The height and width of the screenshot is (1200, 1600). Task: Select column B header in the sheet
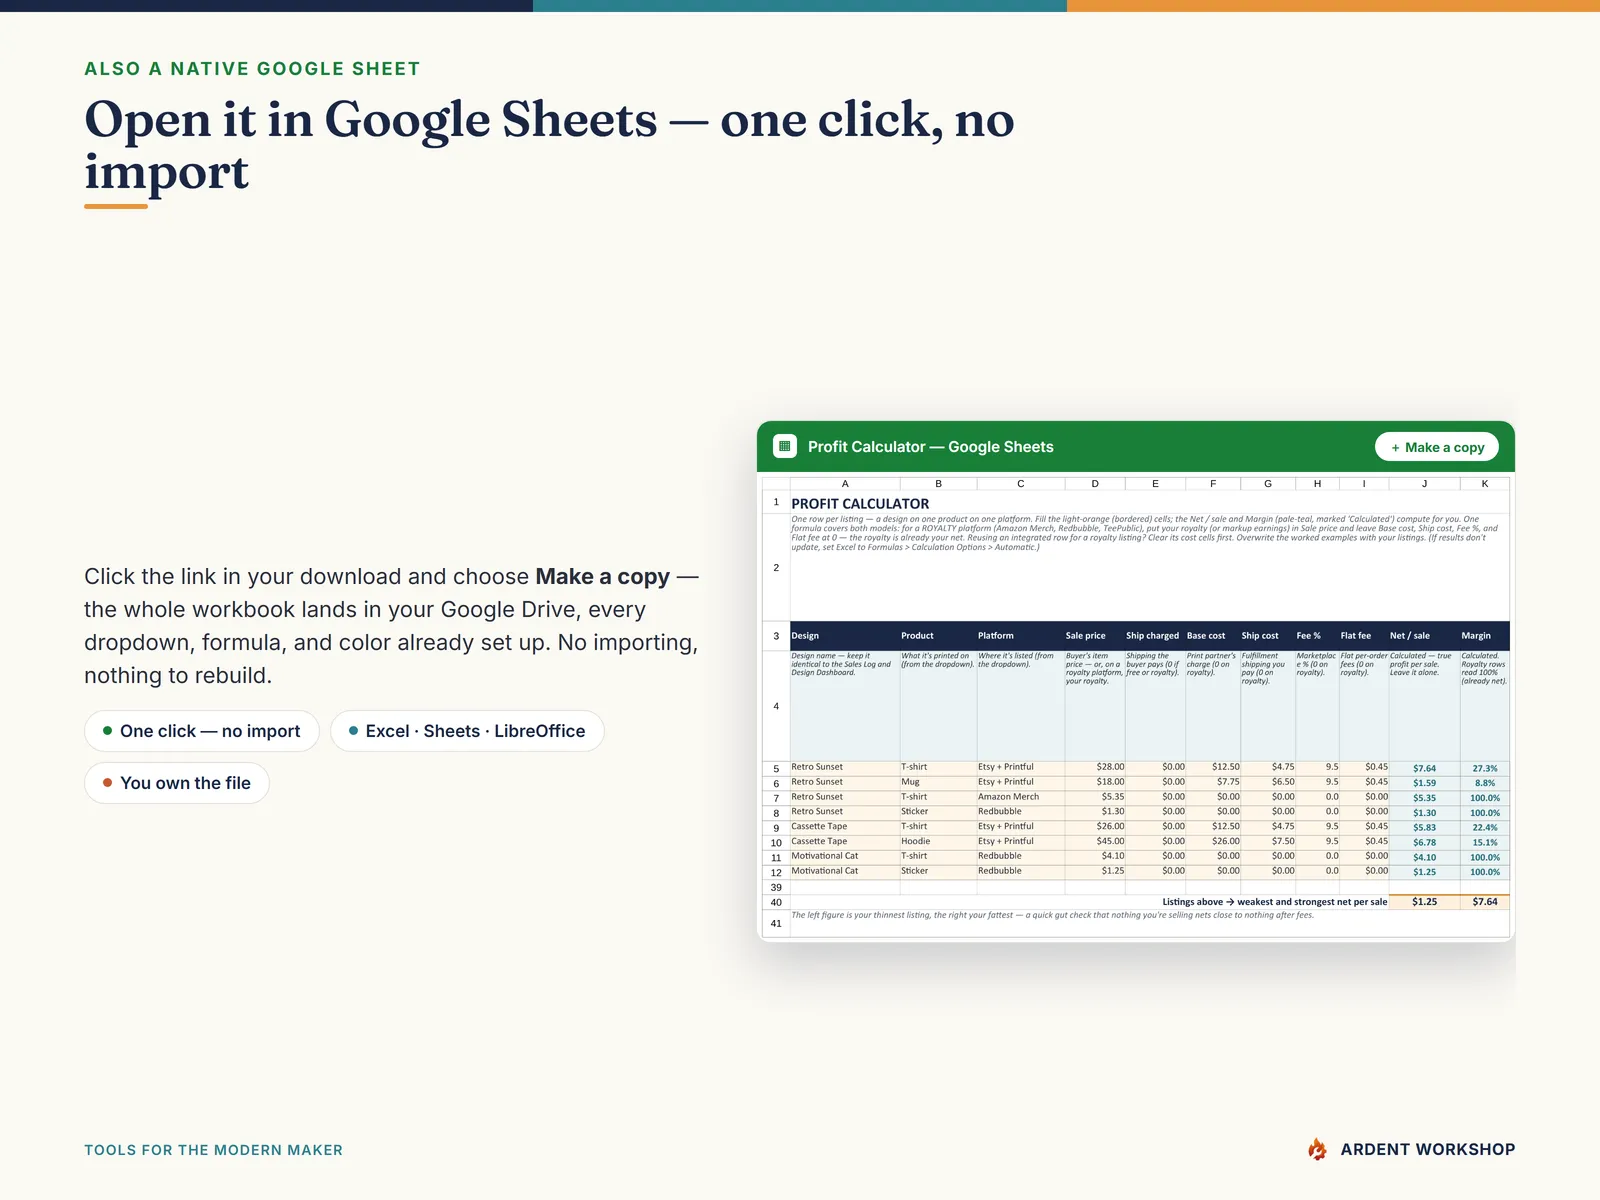(938, 484)
